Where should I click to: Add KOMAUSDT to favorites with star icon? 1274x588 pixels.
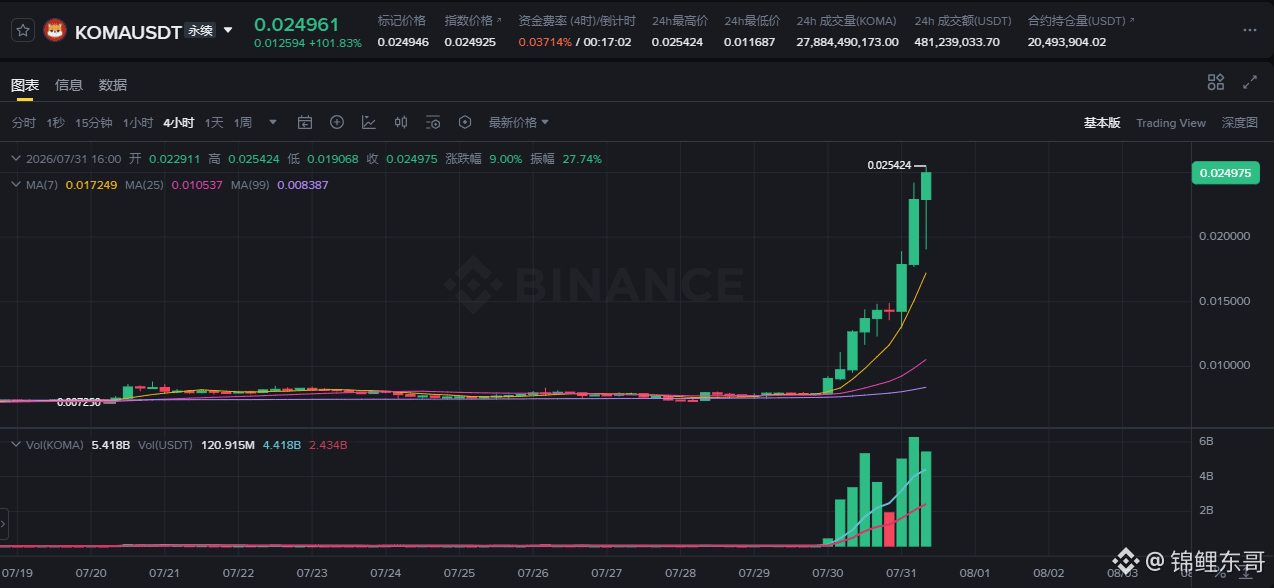point(23,31)
